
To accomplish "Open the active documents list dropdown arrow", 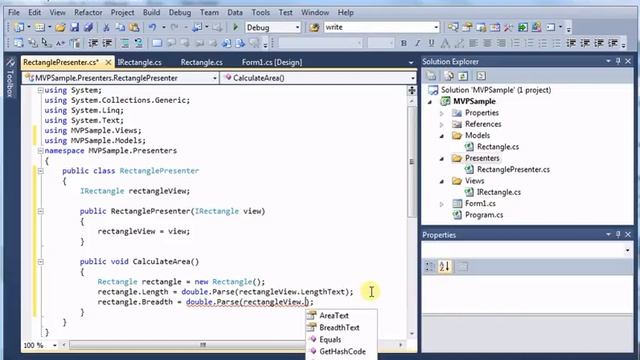I will (x=411, y=62).
